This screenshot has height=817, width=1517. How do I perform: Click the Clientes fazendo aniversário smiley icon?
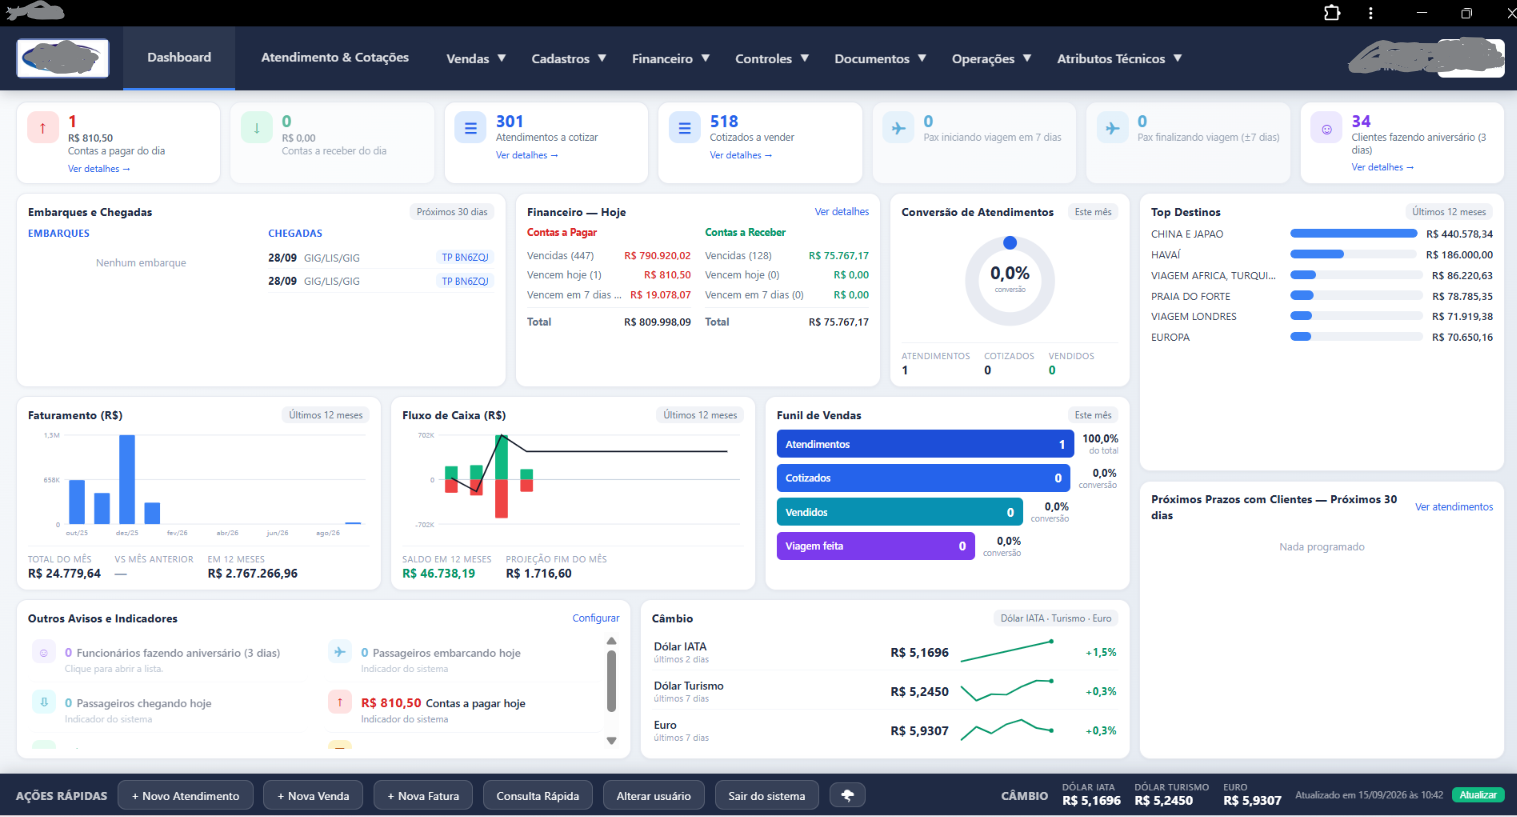pyautogui.click(x=1327, y=127)
